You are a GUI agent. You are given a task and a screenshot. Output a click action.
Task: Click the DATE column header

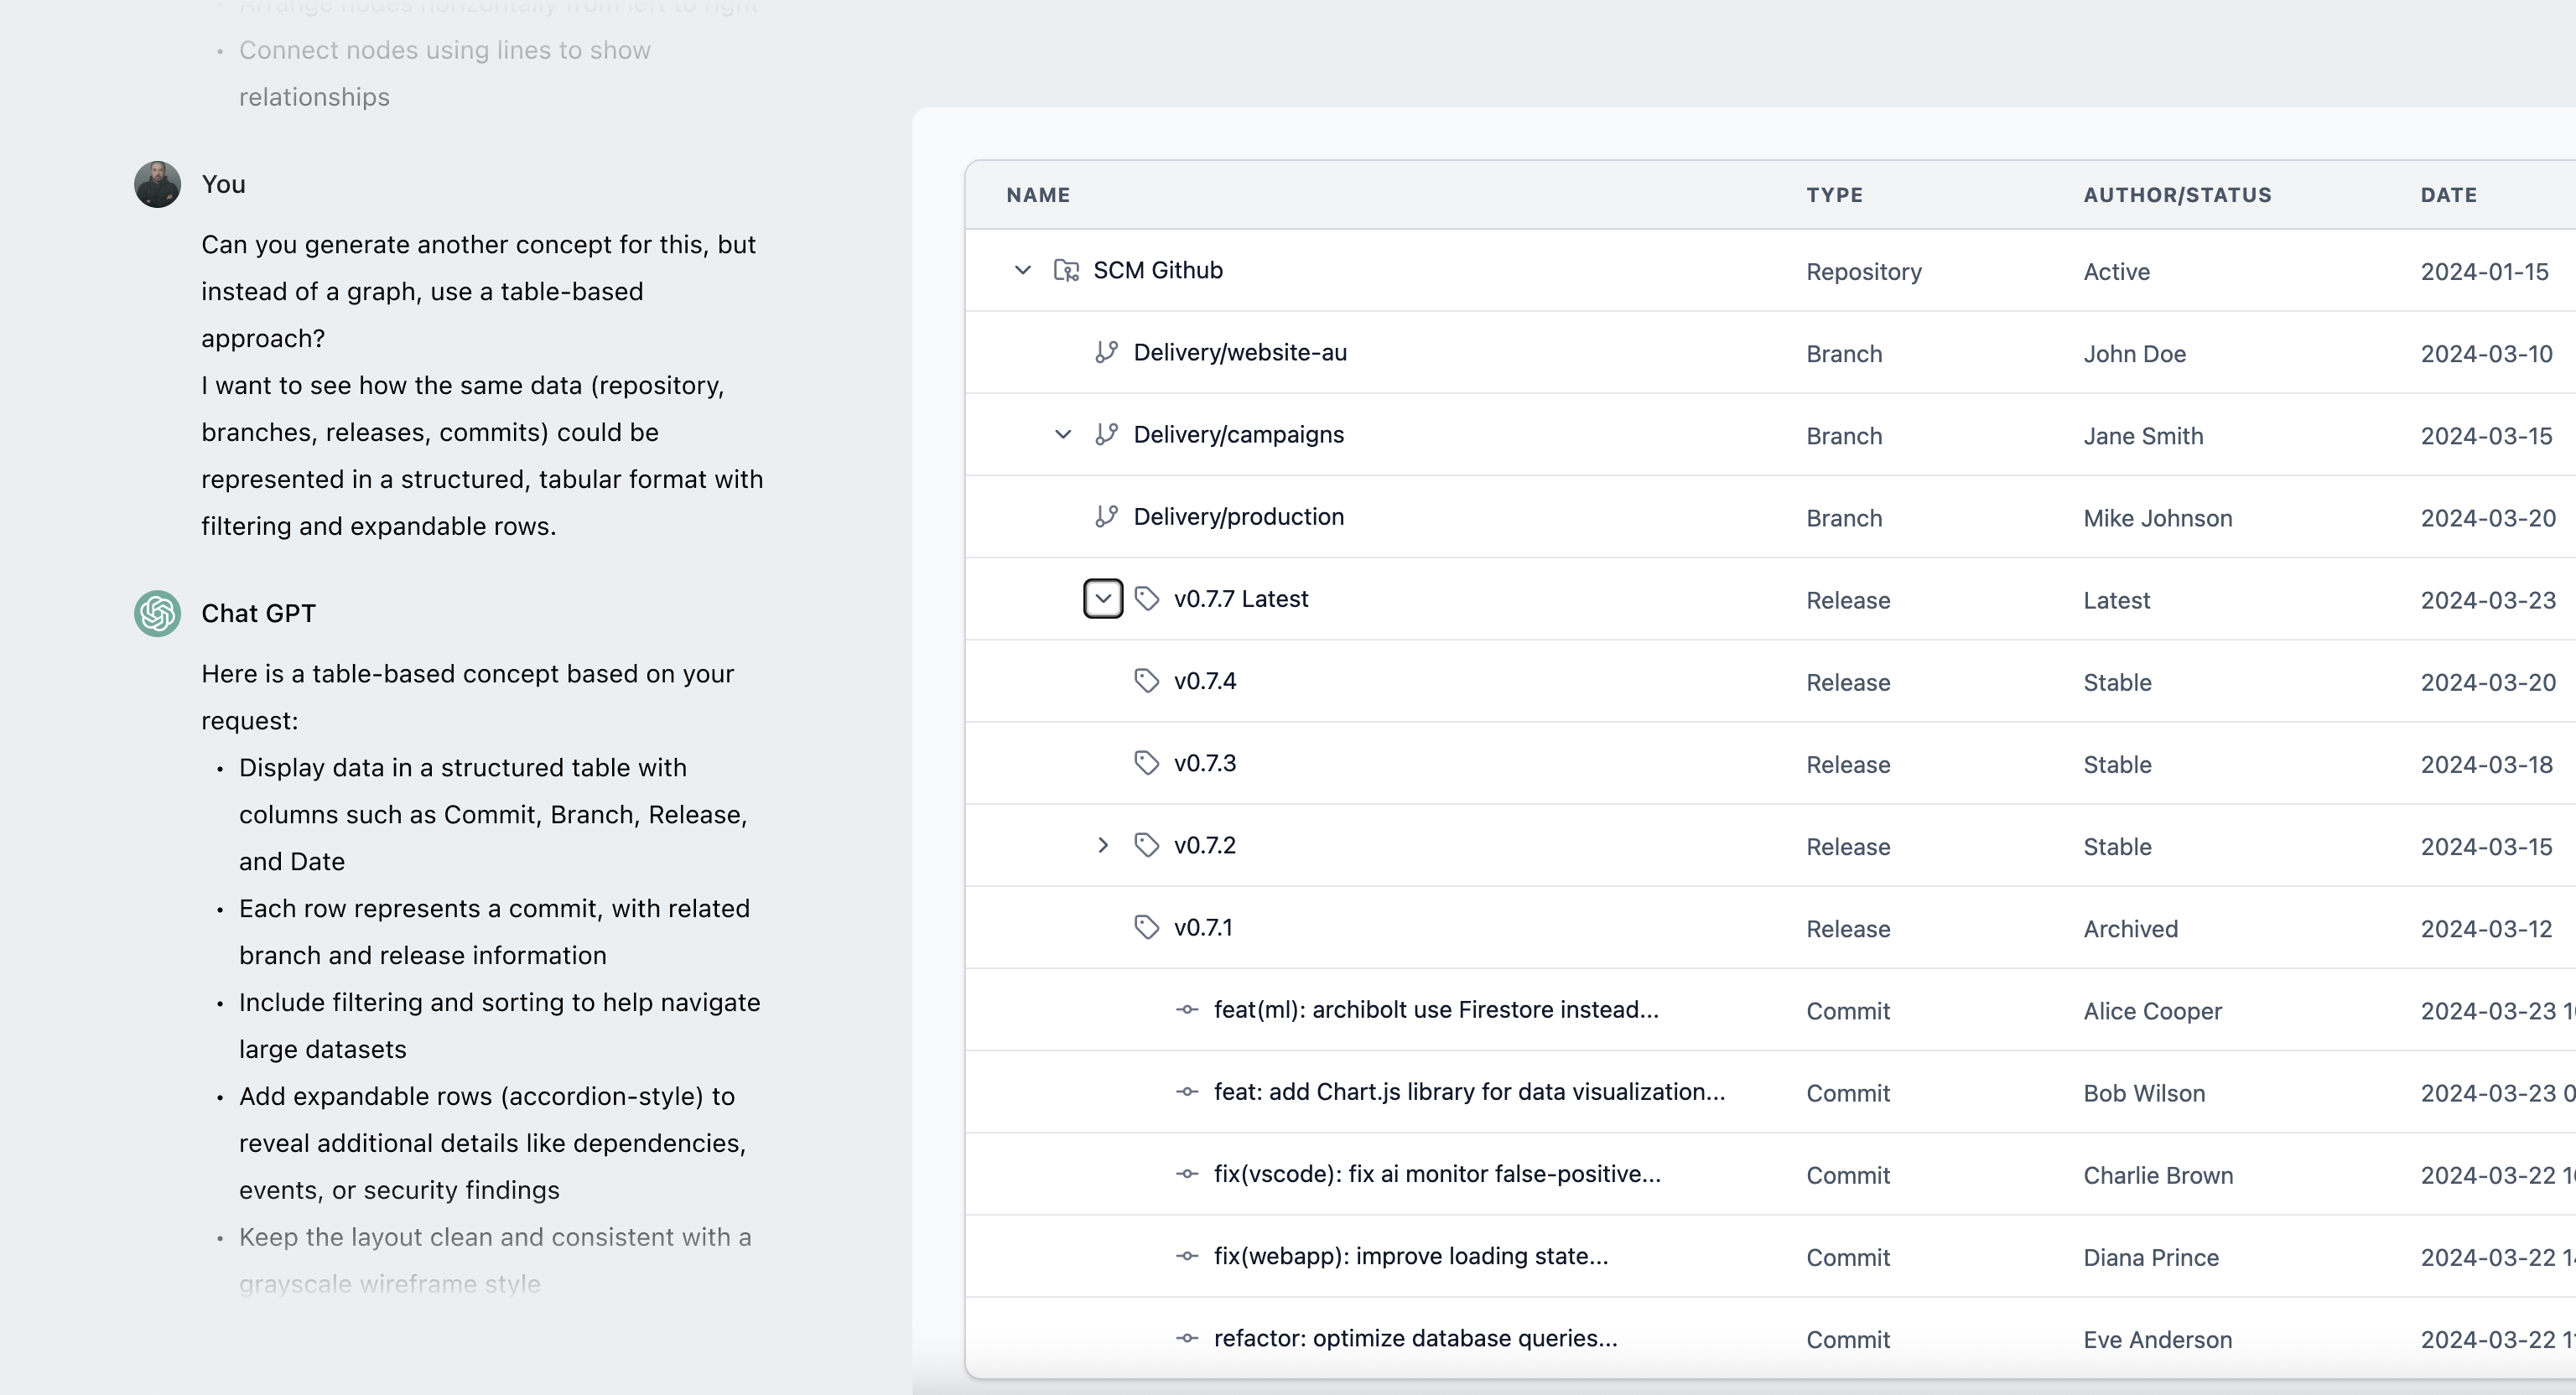2448,195
